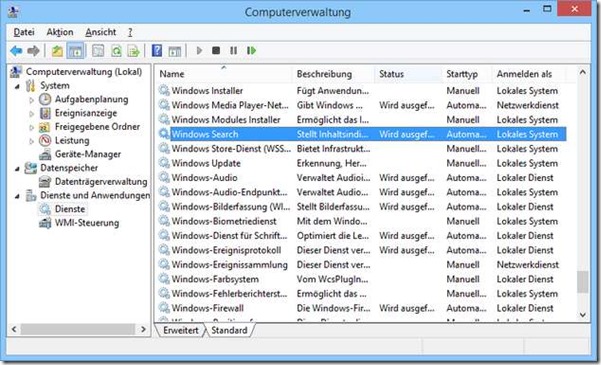The height and width of the screenshot is (365, 601).
Task: Sort by the Anmelden als column header
Action: 528,74
